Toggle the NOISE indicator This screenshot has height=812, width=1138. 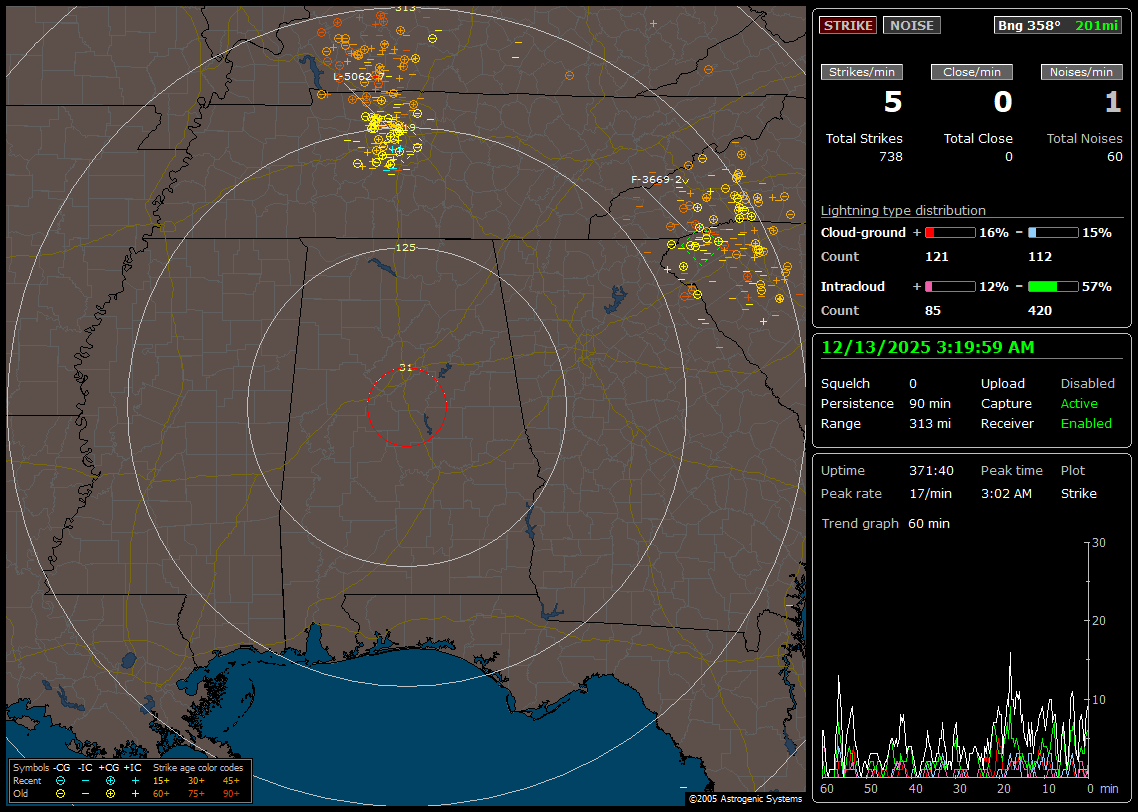tap(911, 25)
